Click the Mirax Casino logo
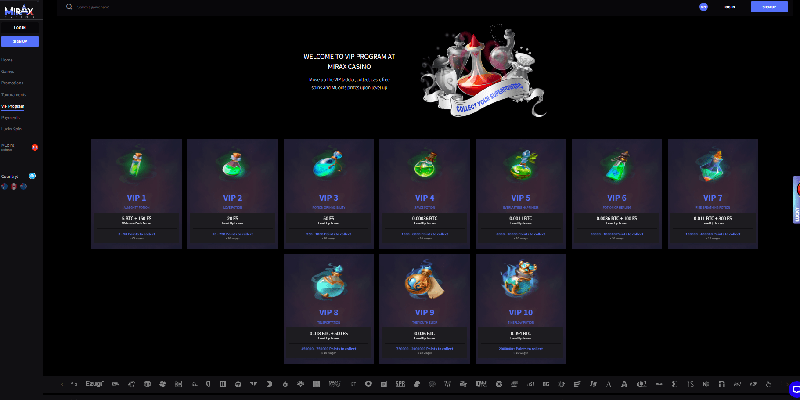The width and height of the screenshot is (800, 400). [19, 10]
